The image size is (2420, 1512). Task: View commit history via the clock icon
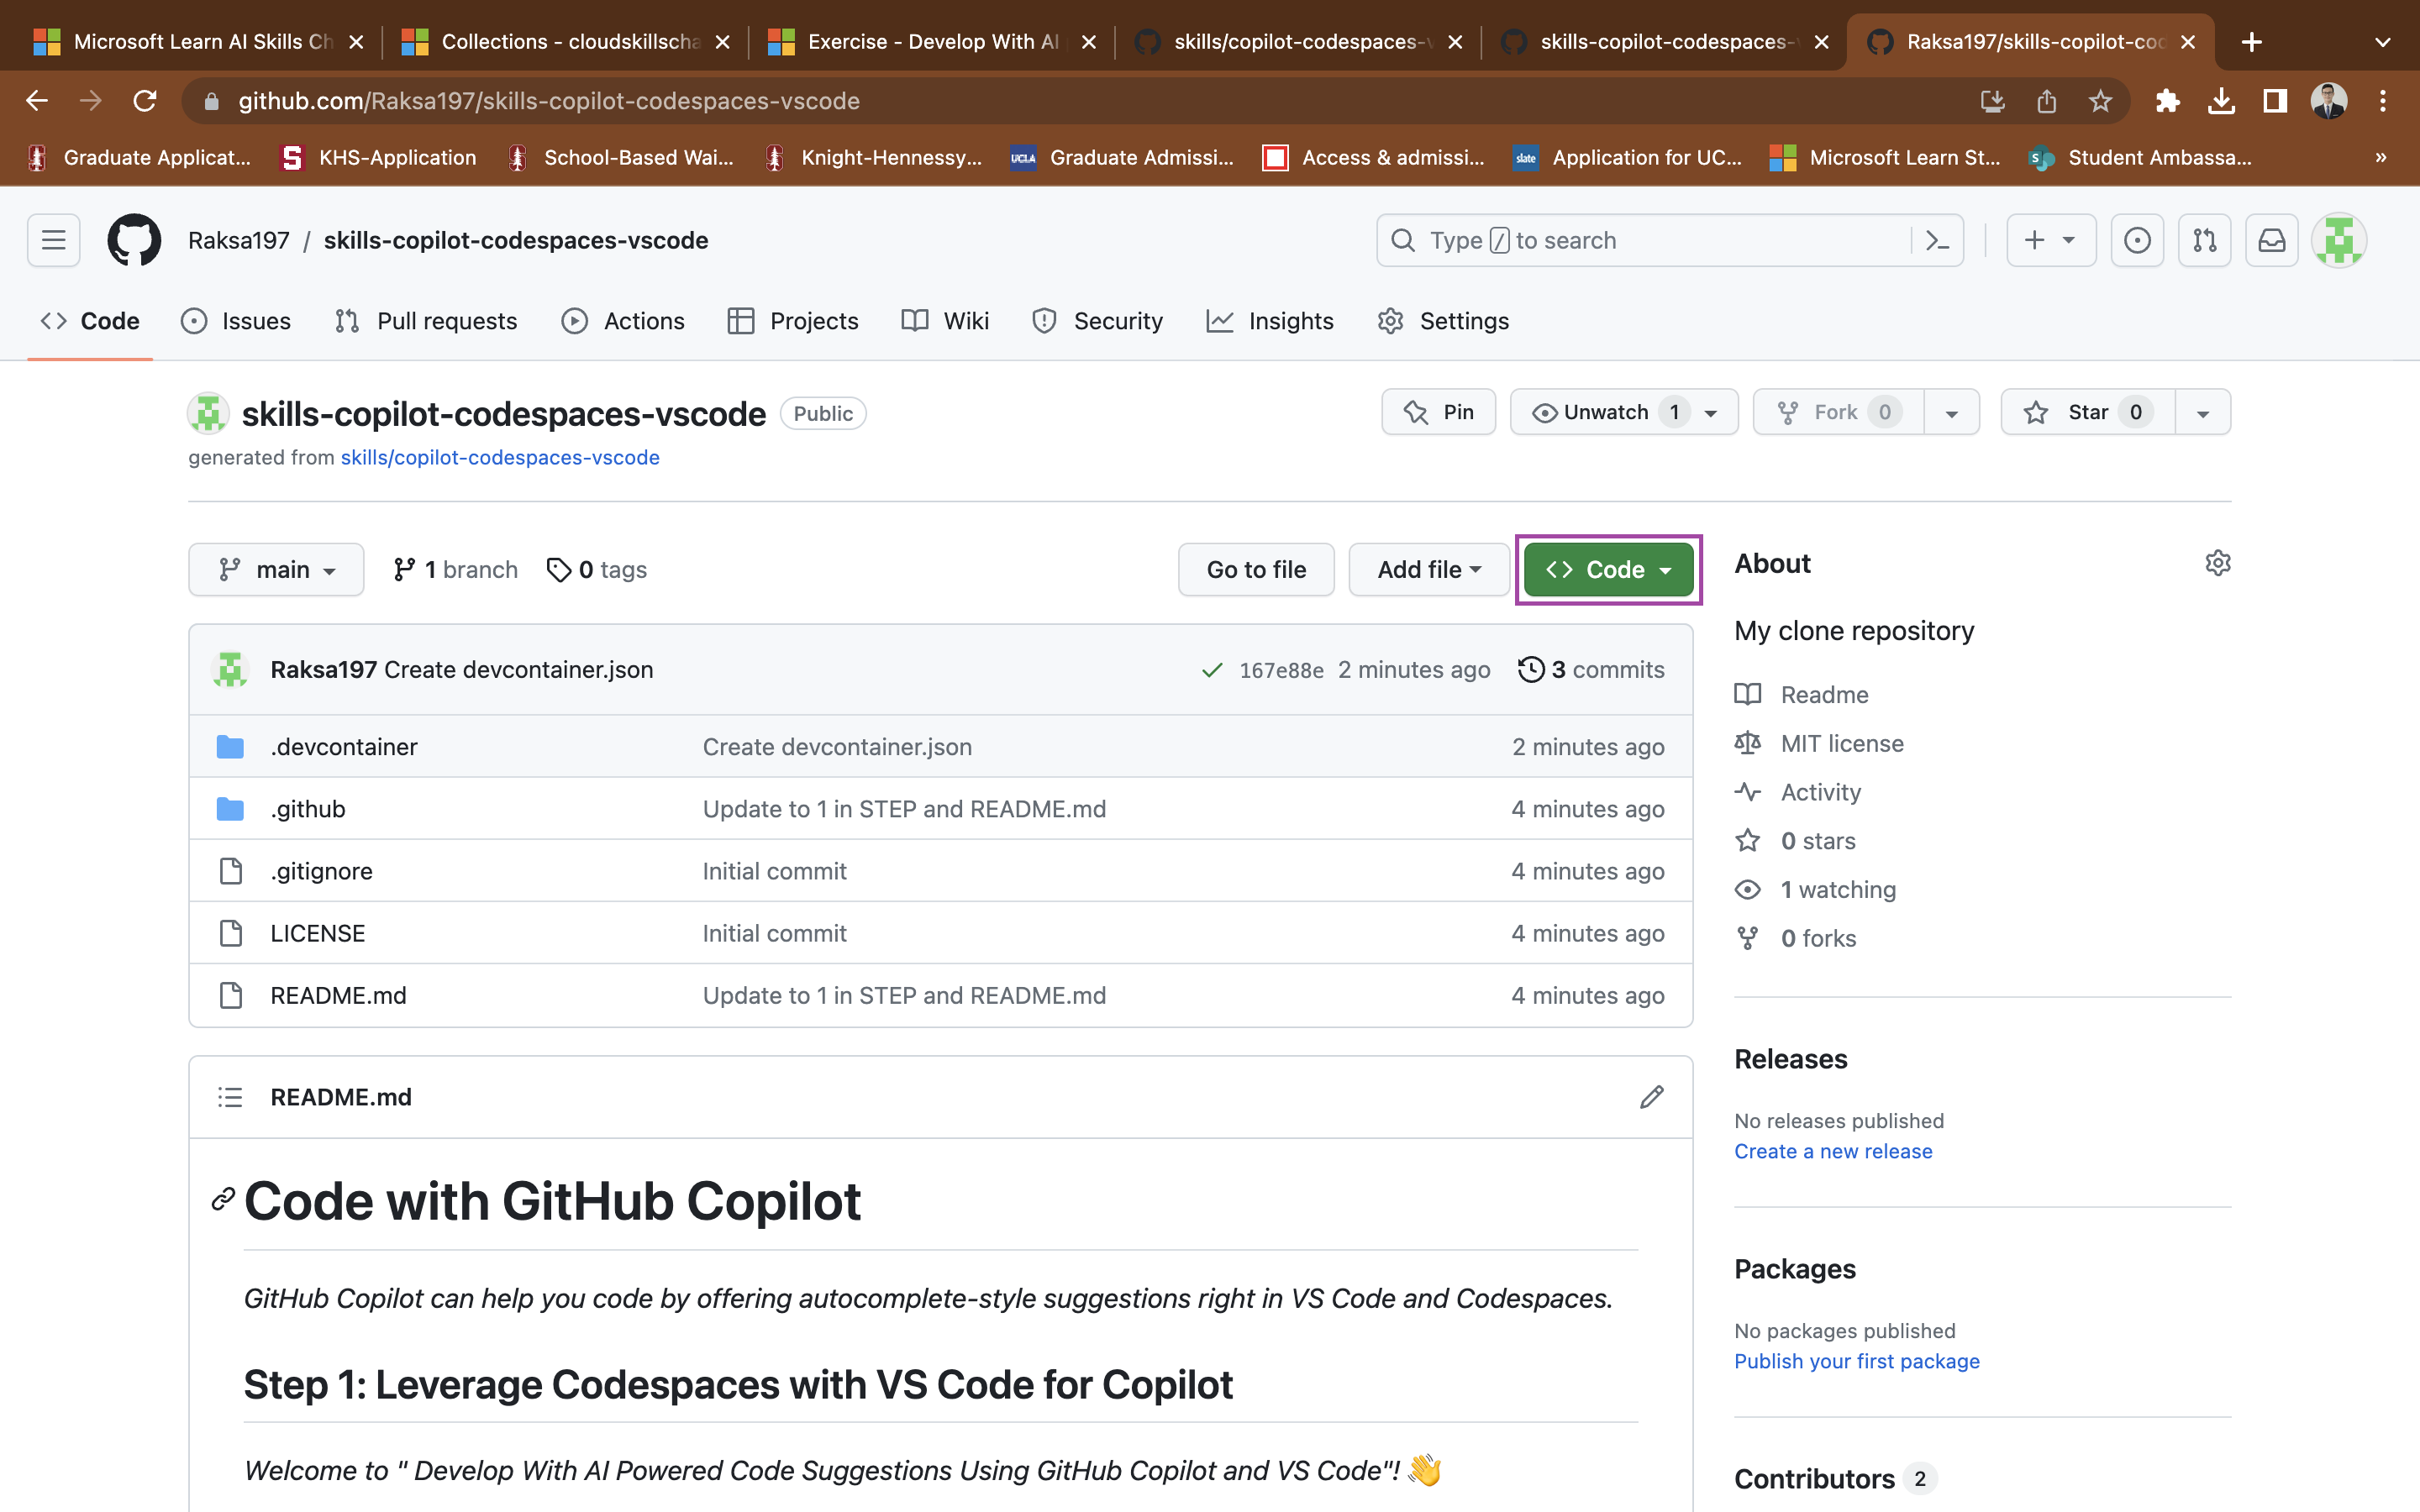click(1531, 669)
